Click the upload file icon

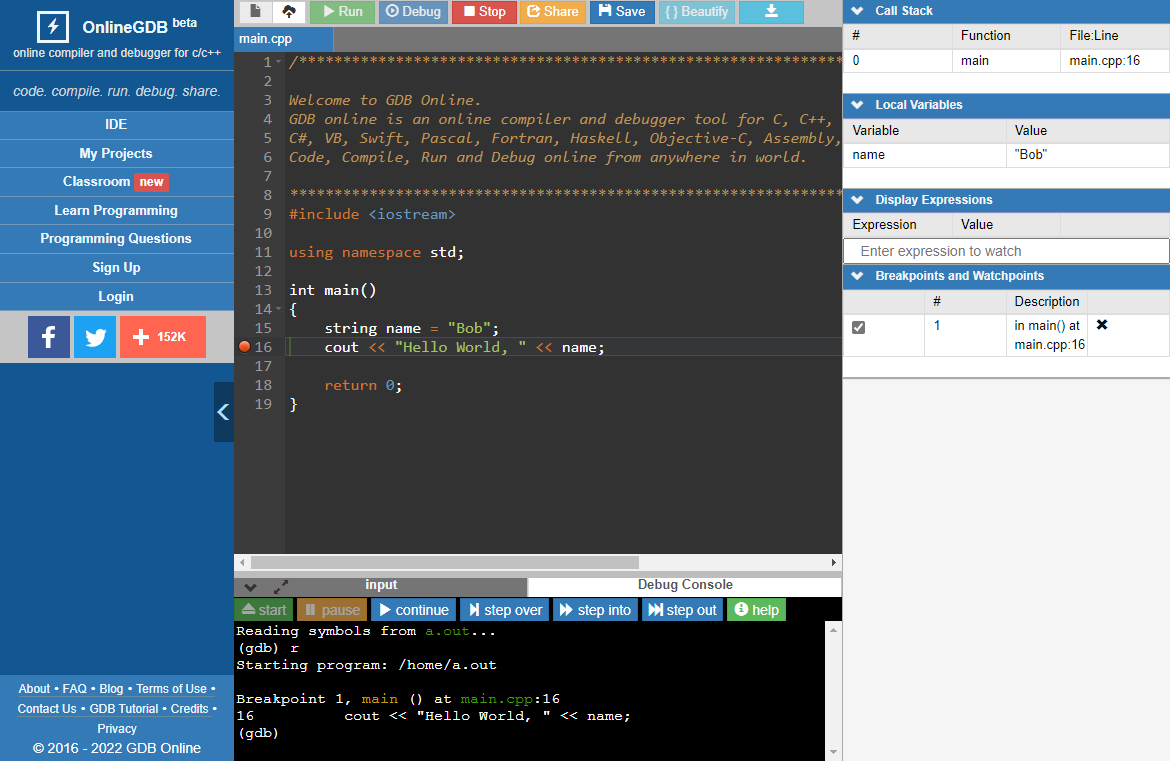coord(288,12)
